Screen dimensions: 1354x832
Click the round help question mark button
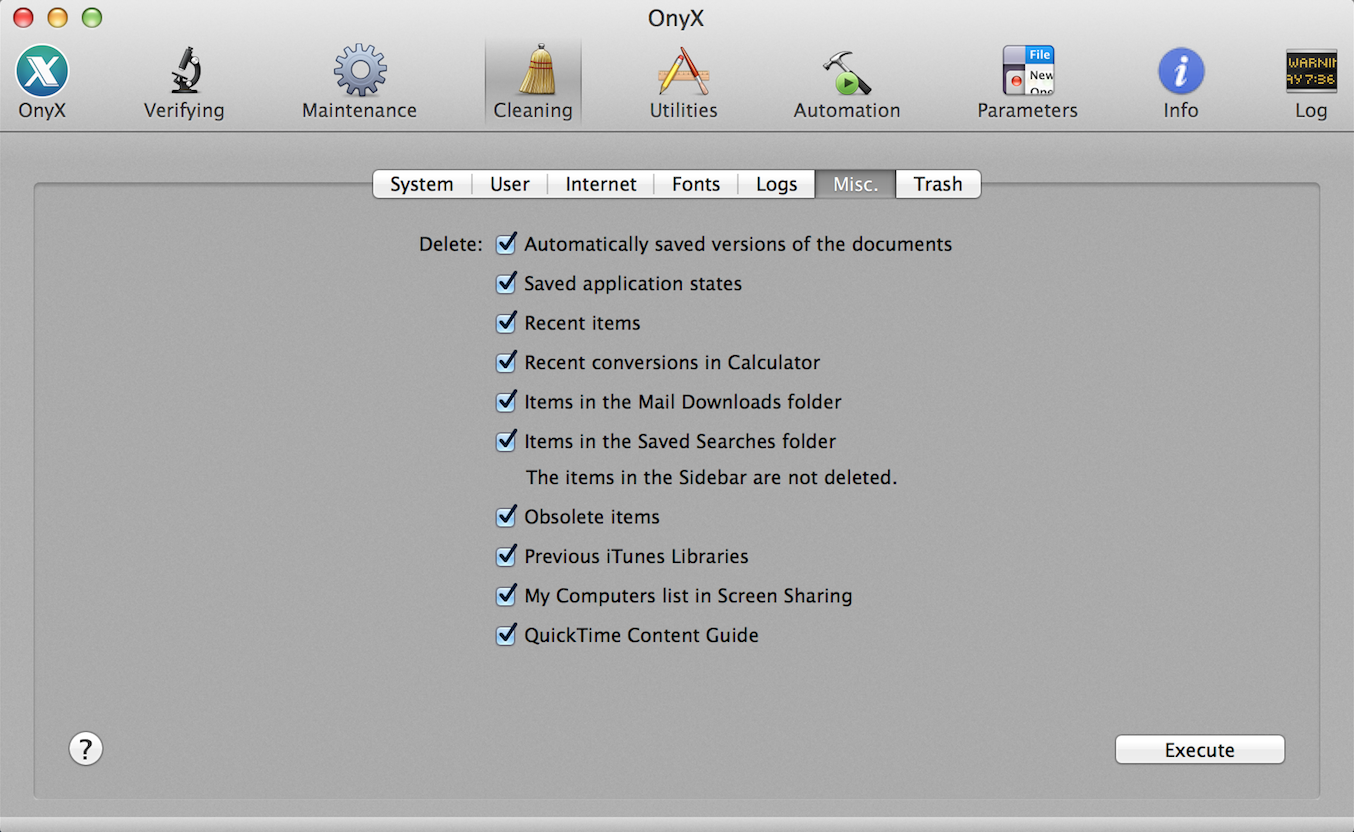pyautogui.click(x=86, y=749)
